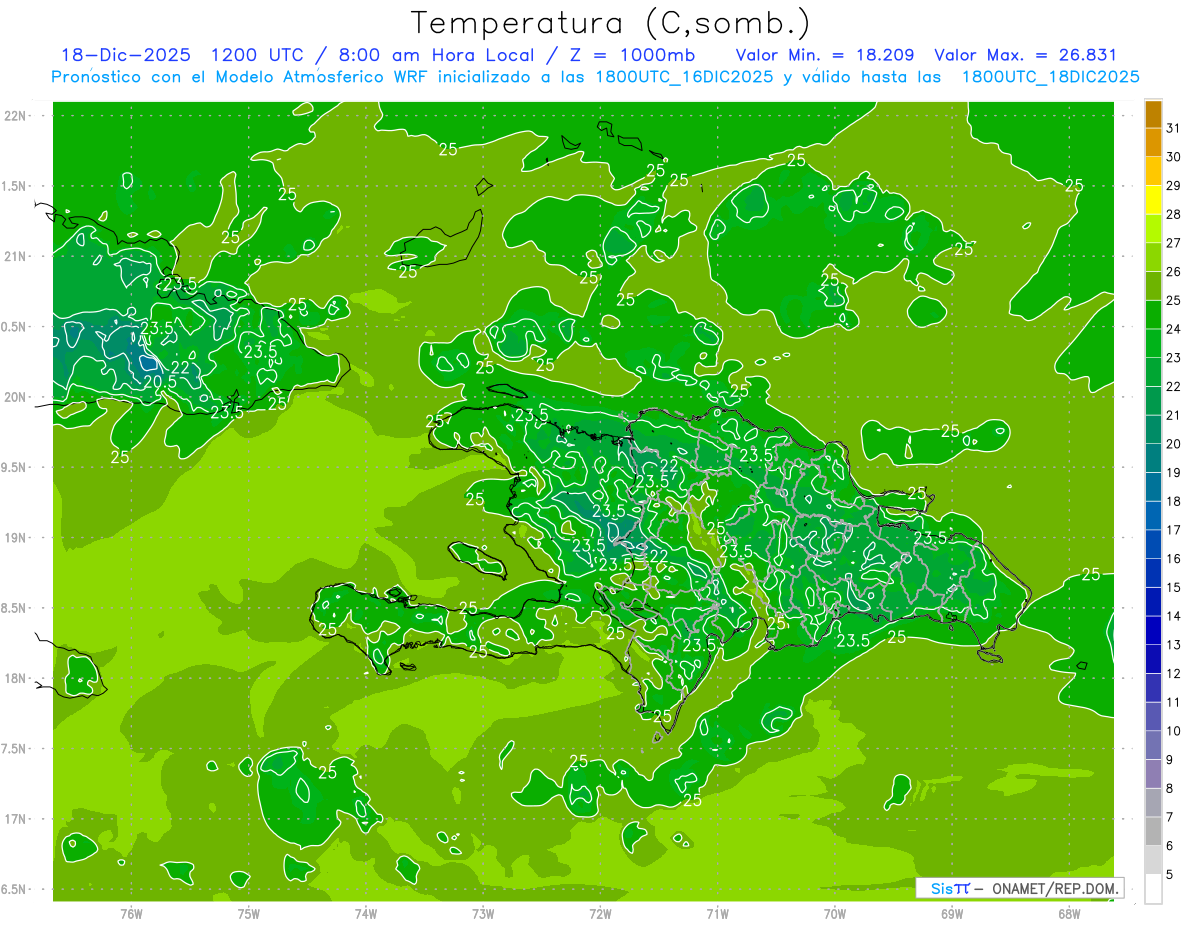This screenshot has height=927, width=1200.
Task: Click the "Valor Max. = 26.831" readout
Action: click(x=1025, y=55)
